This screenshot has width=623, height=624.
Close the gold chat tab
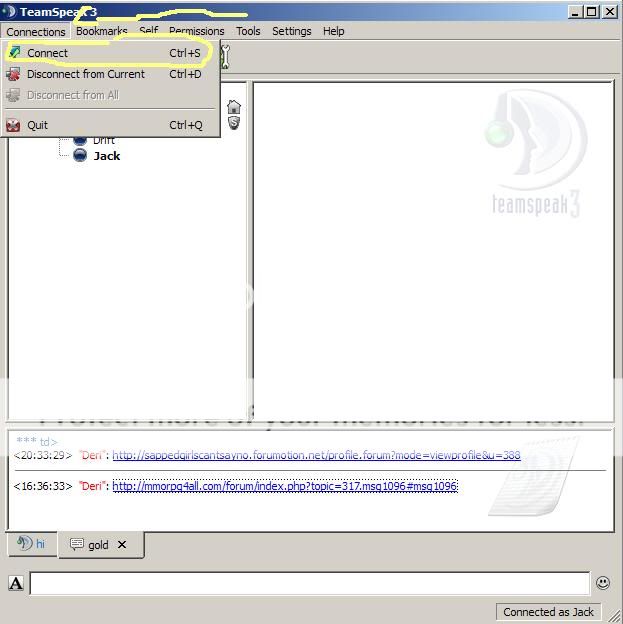point(122,544)
